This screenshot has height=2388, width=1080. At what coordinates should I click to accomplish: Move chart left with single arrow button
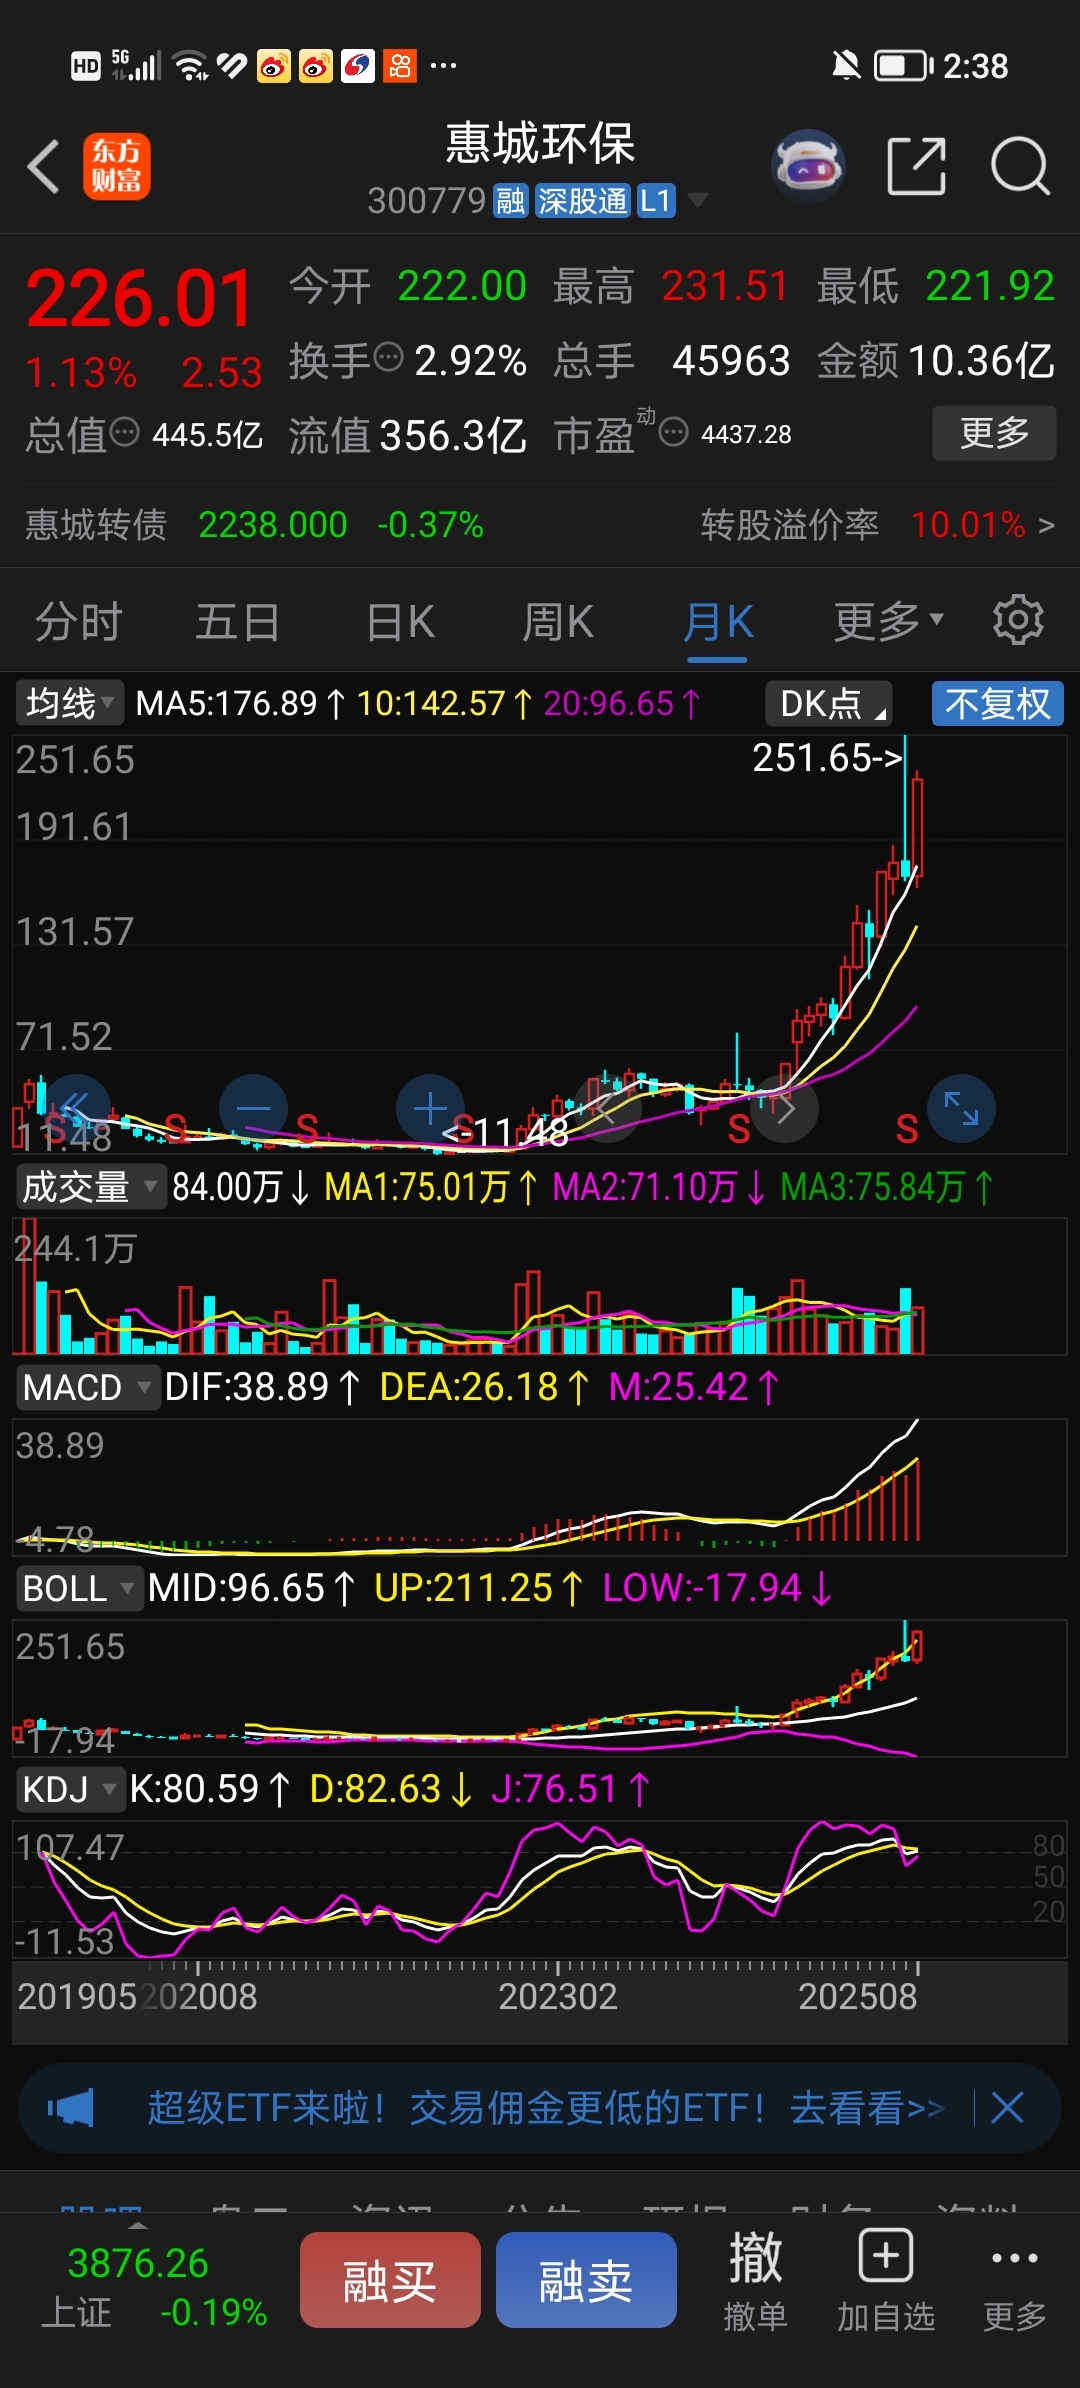click(x=607, y=1108)
